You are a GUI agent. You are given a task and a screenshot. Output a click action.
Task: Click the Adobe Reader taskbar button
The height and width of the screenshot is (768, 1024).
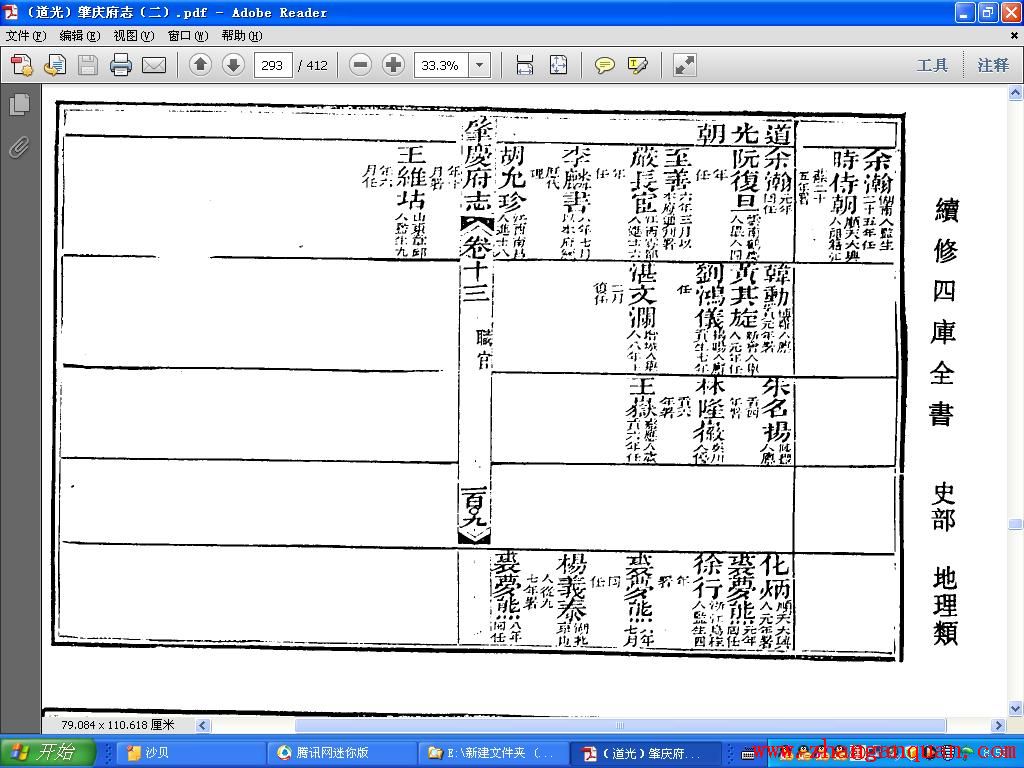645,753
